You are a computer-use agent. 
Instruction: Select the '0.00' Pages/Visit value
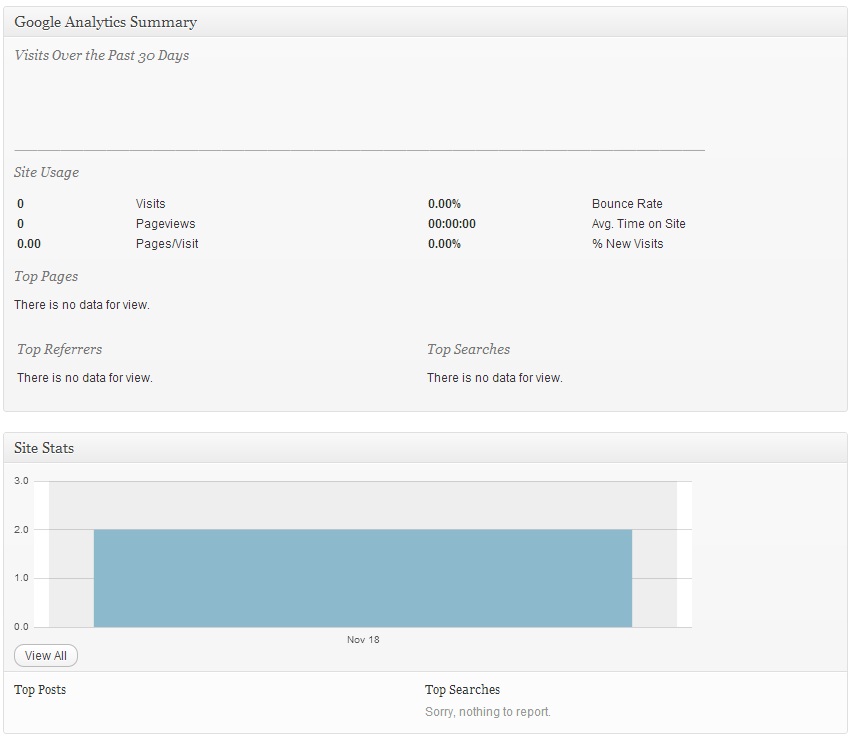[x=29, y=244]
